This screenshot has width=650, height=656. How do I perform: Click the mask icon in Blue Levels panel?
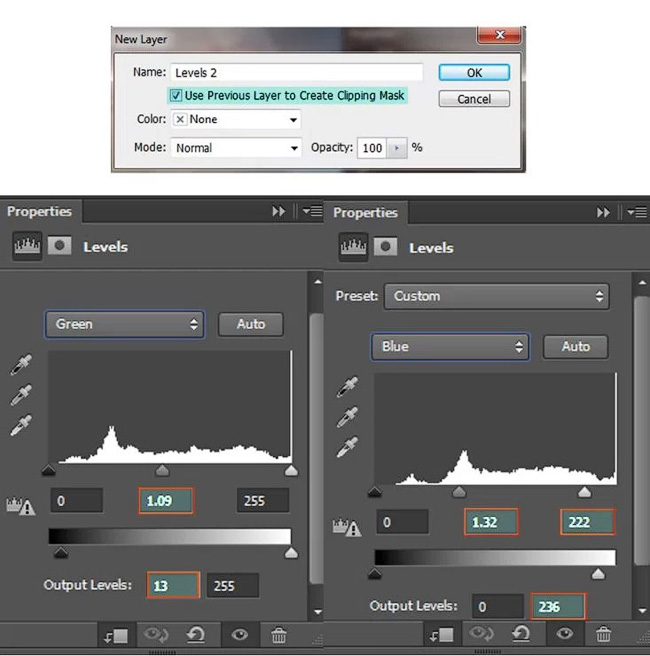tap(385, 247)
